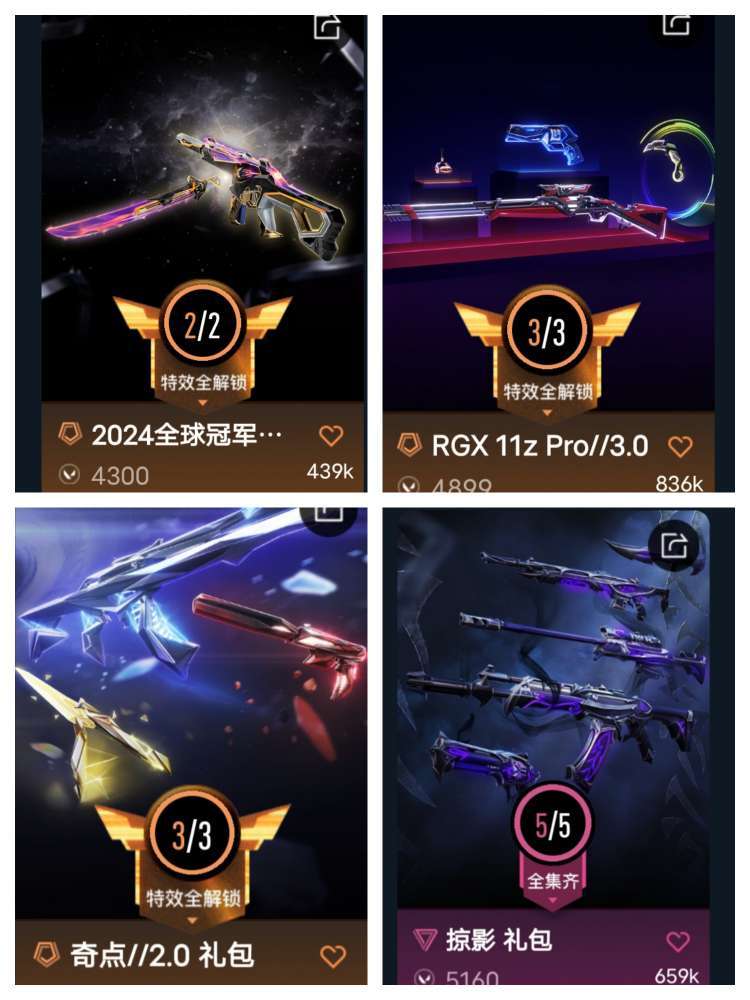Tap the triangle tier icon beside 掠影 礼包
Viewport: 750px width, 1000px height.
point(424,939)
